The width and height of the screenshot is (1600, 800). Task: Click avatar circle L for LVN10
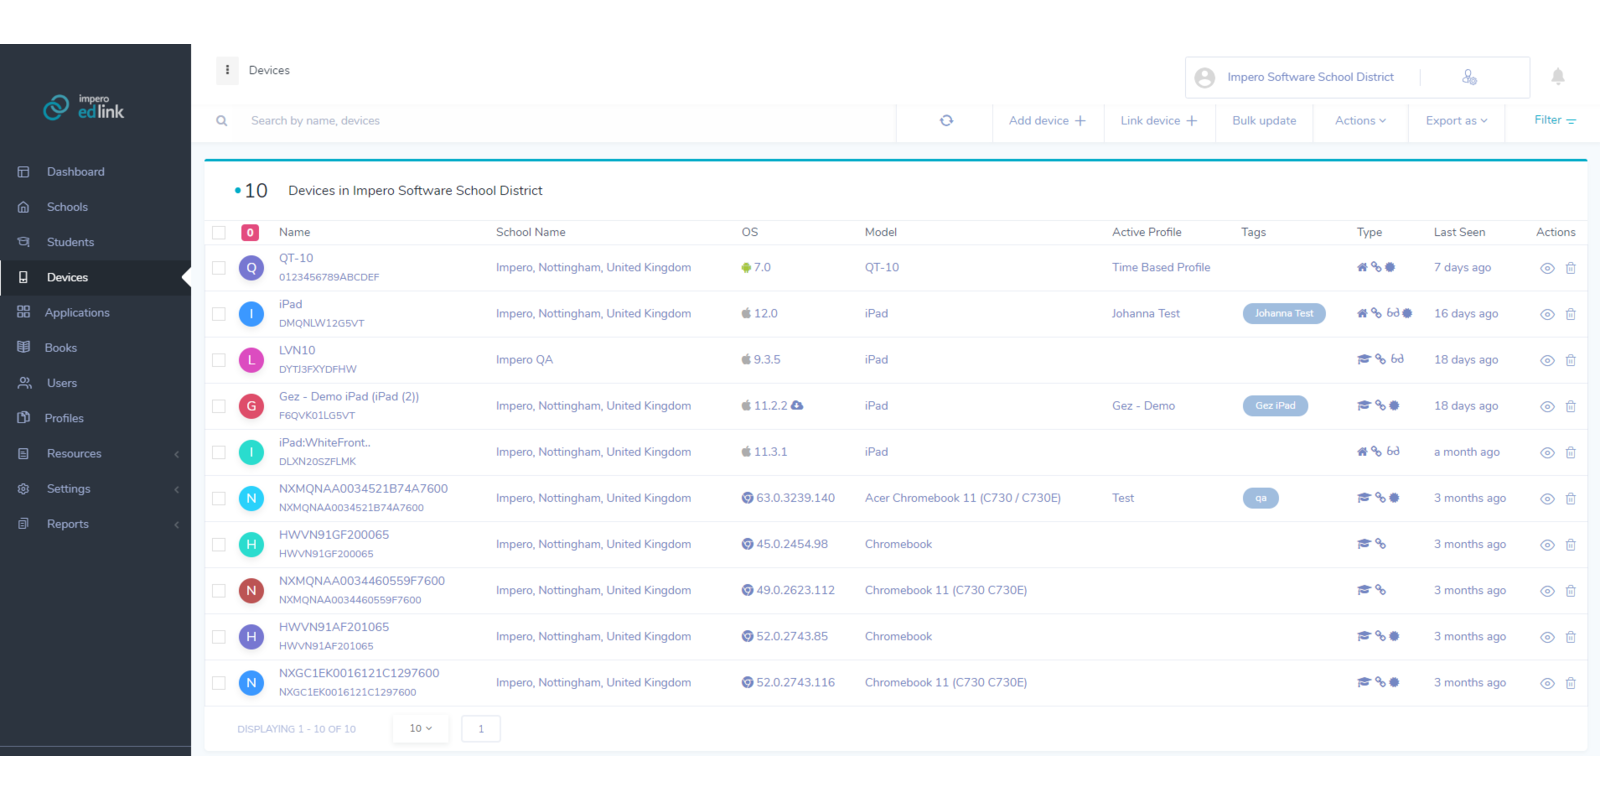(251, 360)
